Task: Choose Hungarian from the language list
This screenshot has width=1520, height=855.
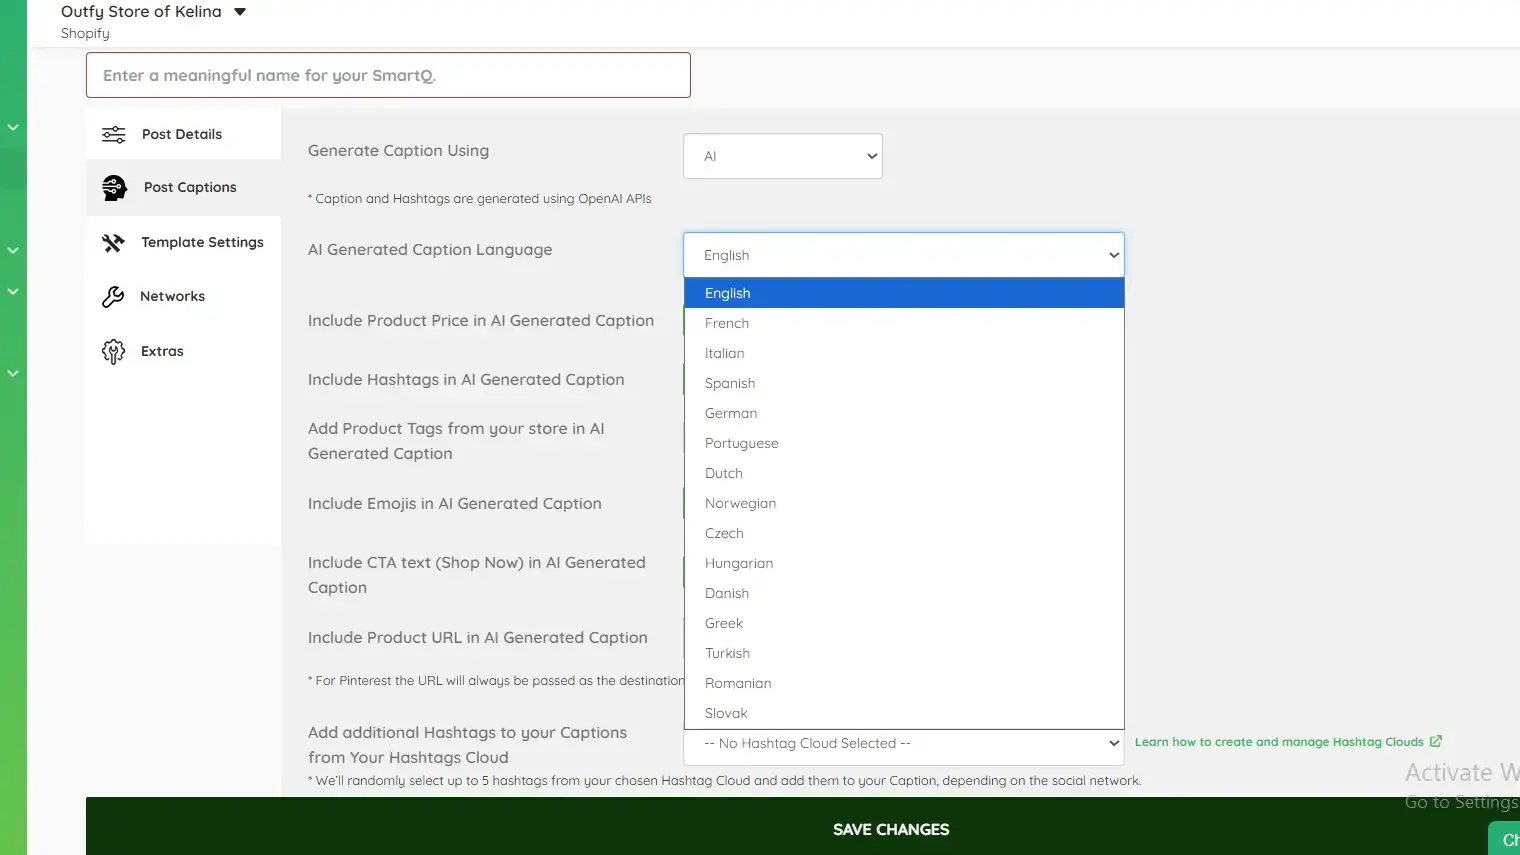Action: (x=904, y=563)
